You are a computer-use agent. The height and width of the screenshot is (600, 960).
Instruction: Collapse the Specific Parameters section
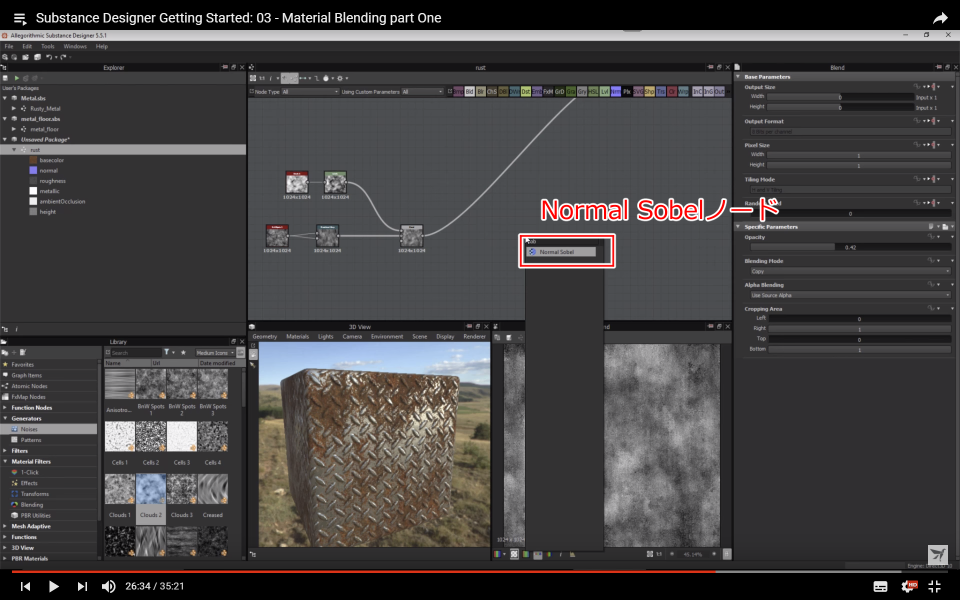tap(738, 227)
